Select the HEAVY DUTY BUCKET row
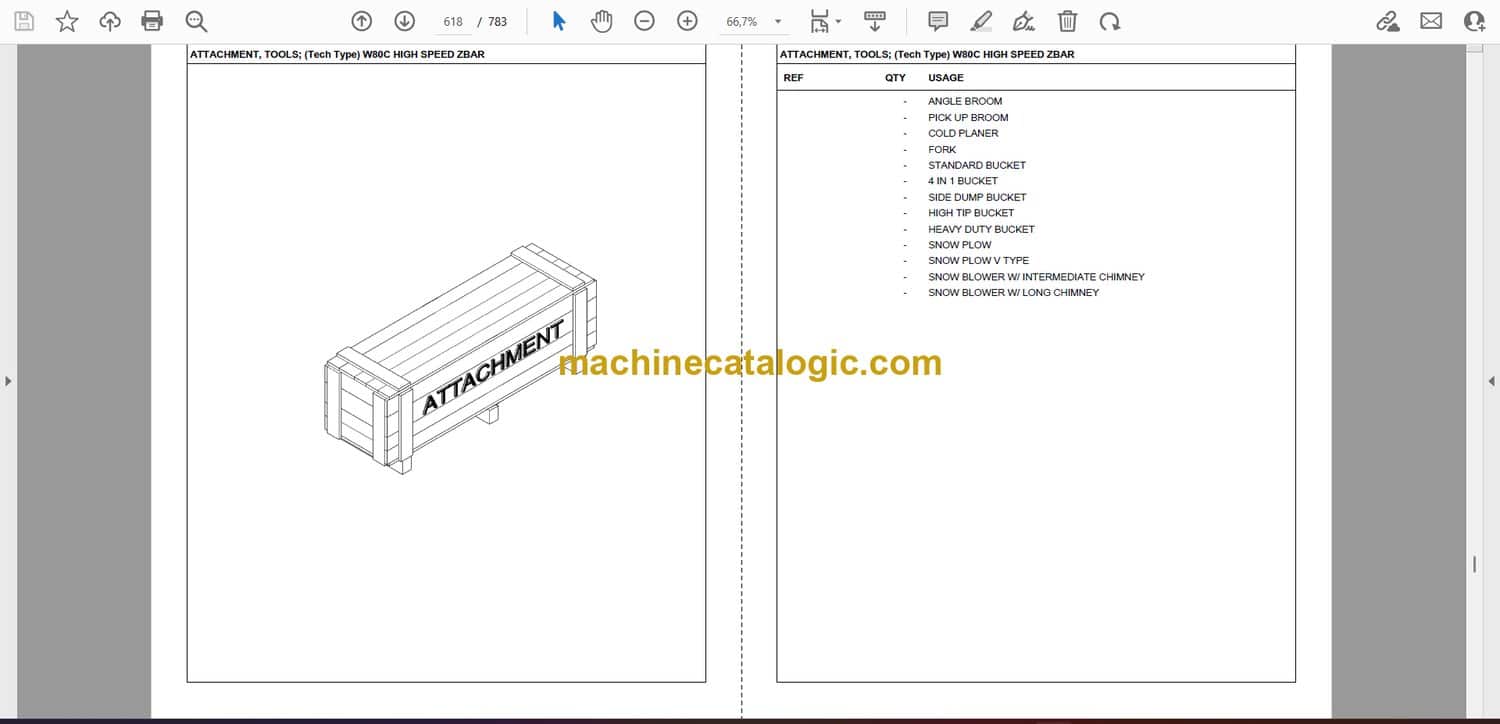Screen dimensions: 1500x724 [x=981, y=229]
